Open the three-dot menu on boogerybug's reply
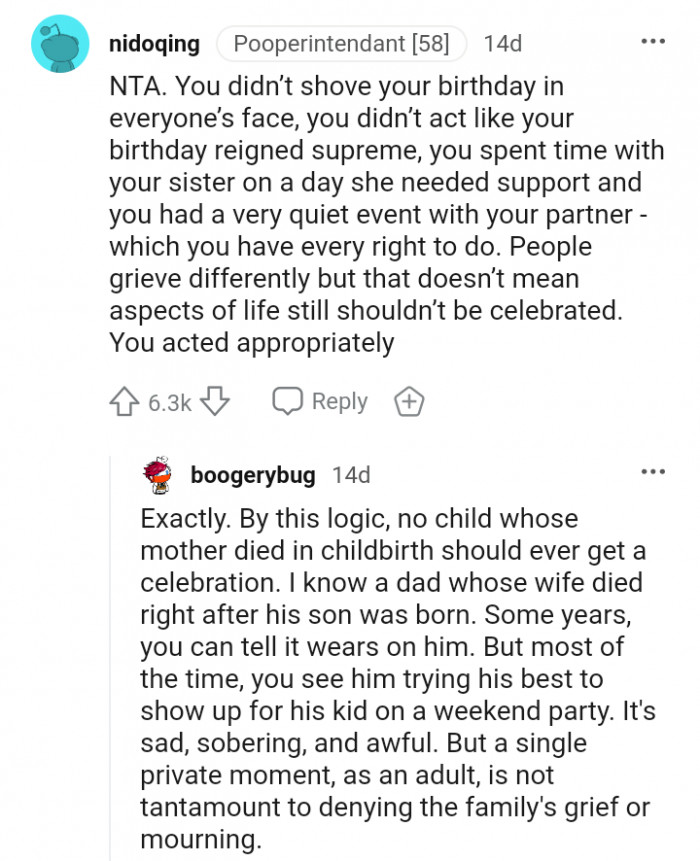Image resolution: width=700 pixels, height=861 pixels. tap(651, 471)
